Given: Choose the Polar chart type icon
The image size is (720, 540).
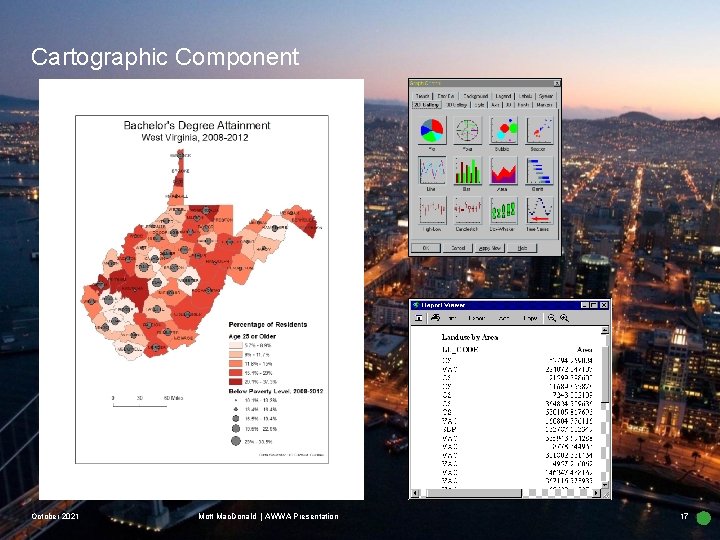Looking at the screenshot, I should [467, 130].
